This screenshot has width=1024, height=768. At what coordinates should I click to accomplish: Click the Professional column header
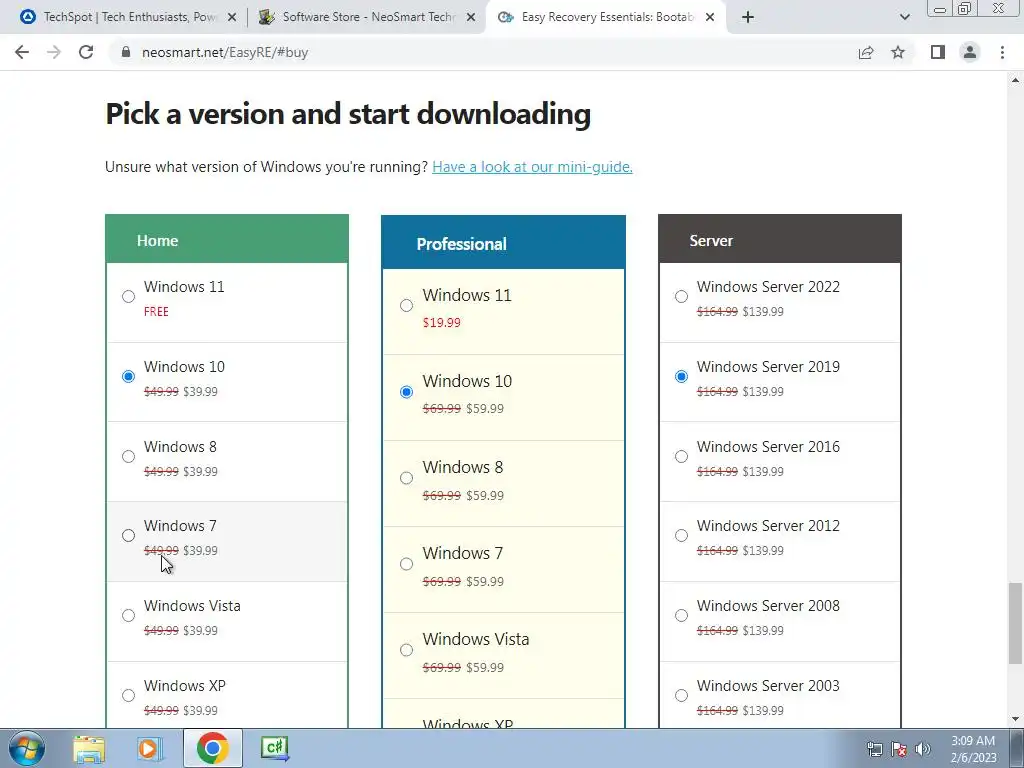tap(504, 242)
